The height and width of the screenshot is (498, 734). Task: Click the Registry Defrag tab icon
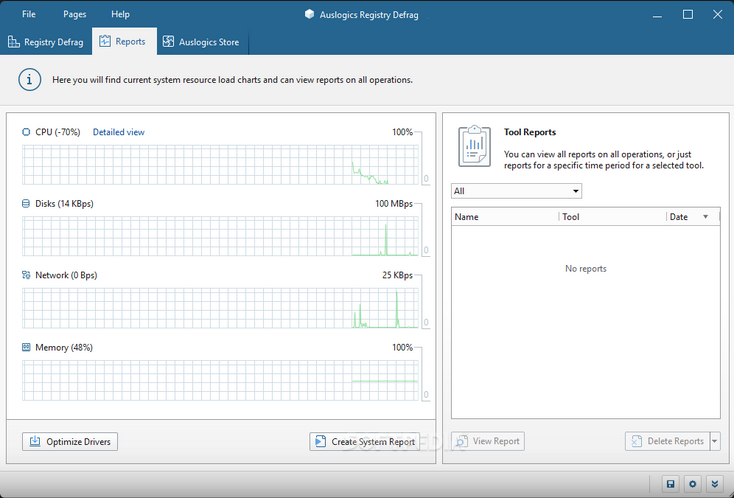click(14, 42)
